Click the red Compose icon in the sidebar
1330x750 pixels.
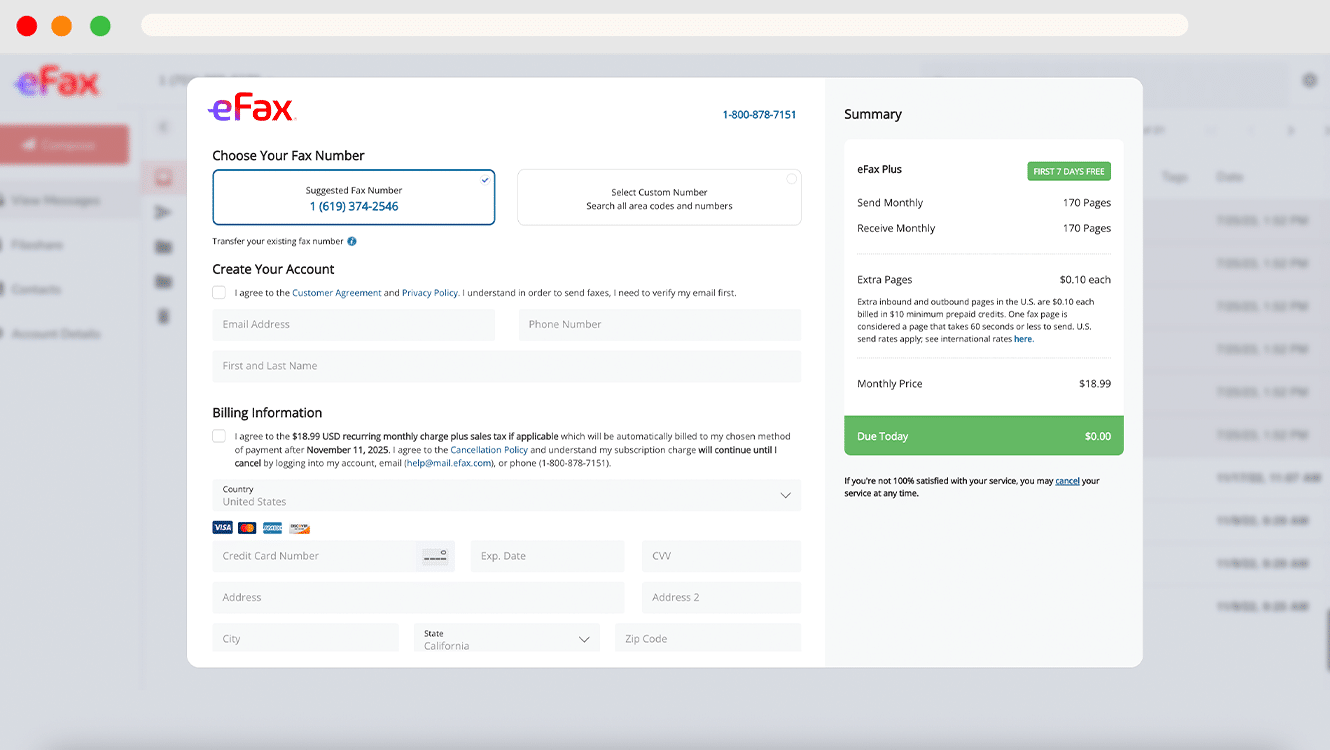[x=163, y=177]
